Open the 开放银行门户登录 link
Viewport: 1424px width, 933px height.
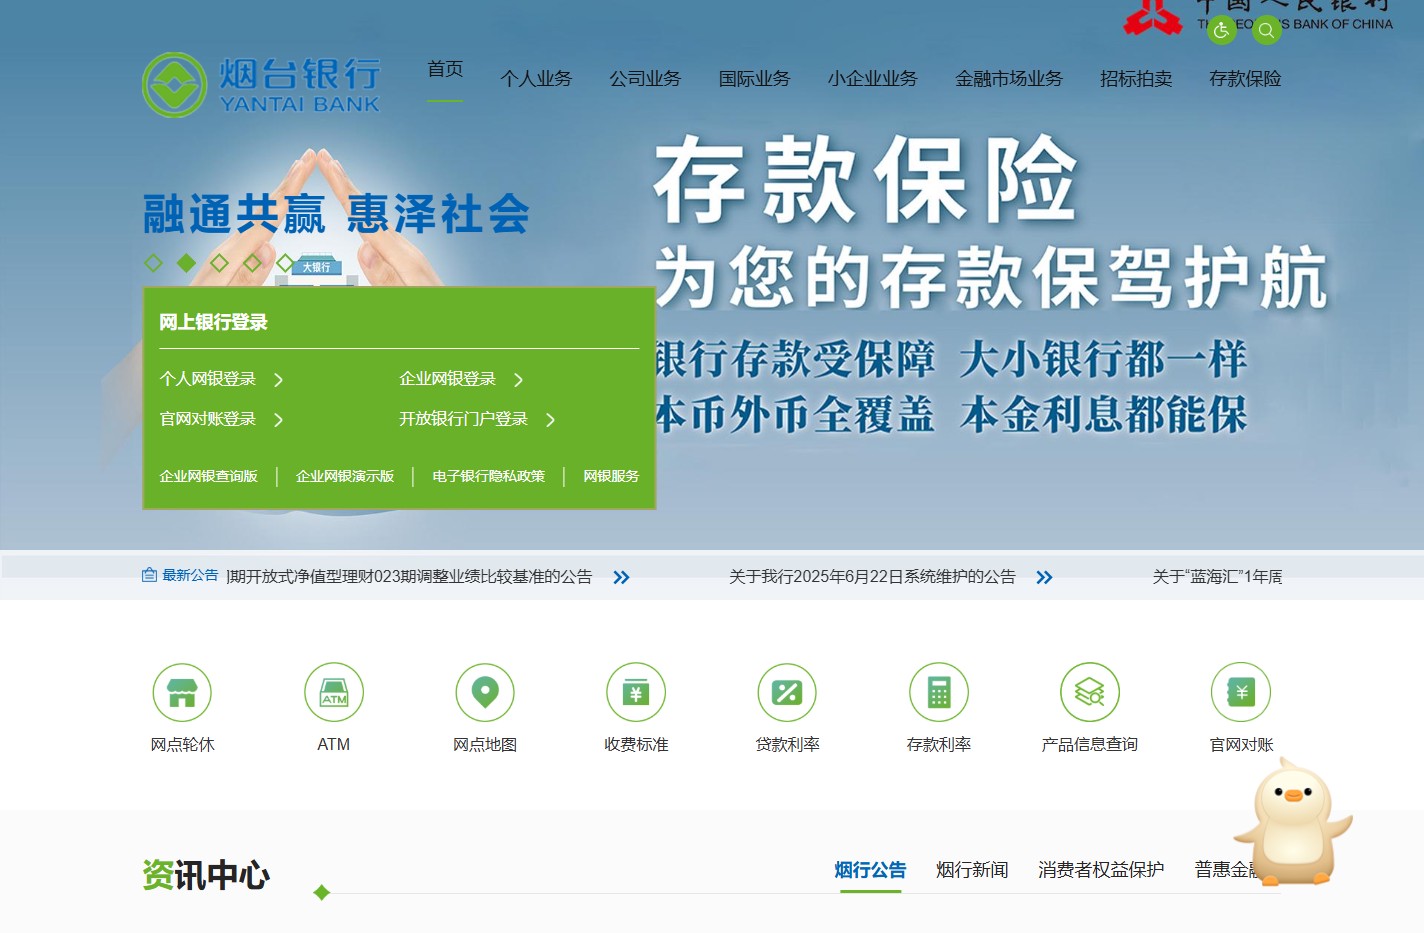click(464, 419)
